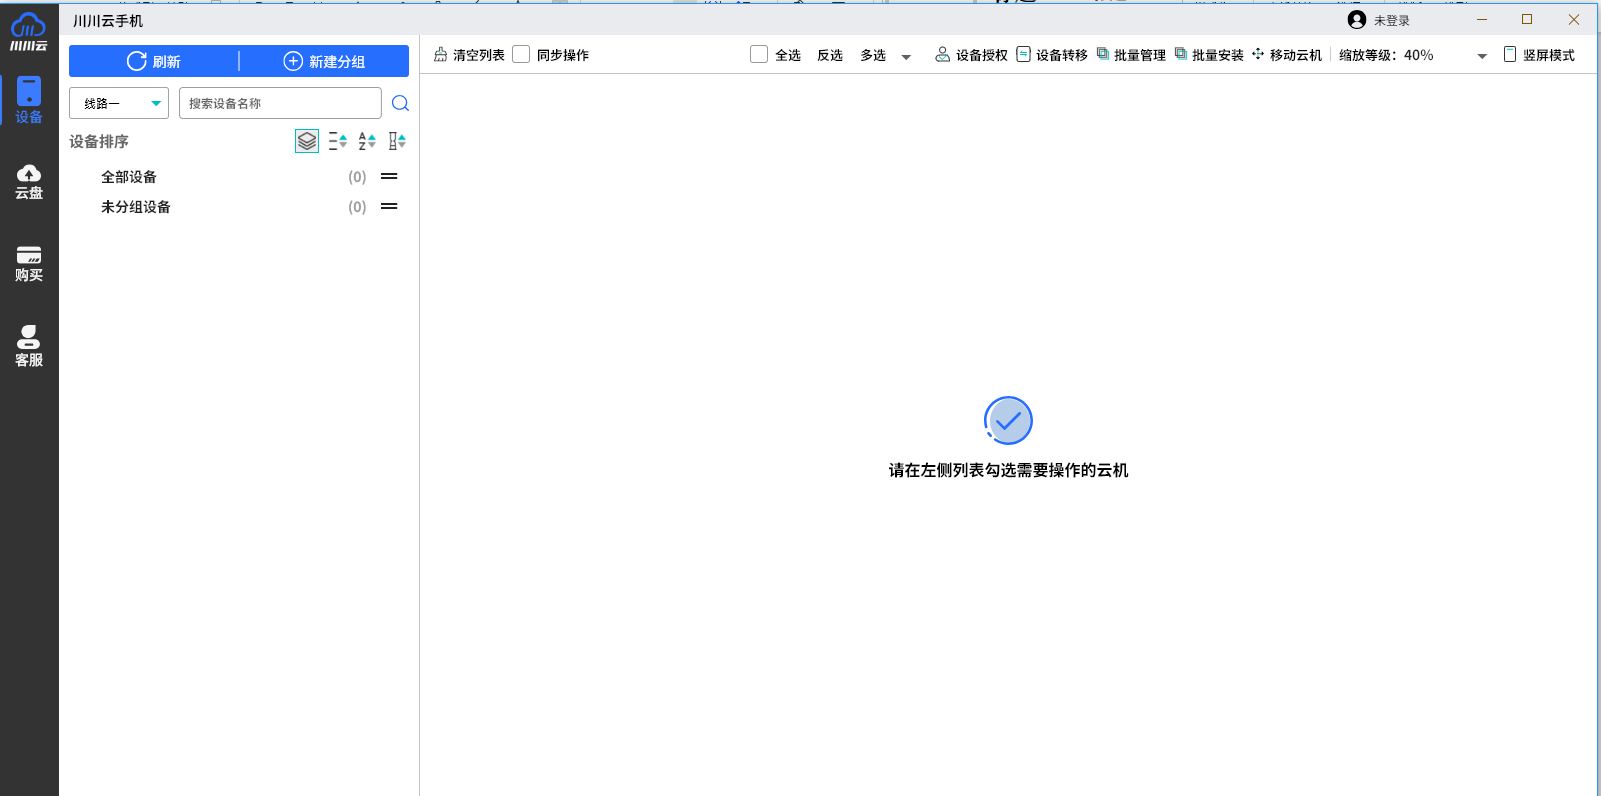Check the 全选 select-all checkbox

pos(759,55)
